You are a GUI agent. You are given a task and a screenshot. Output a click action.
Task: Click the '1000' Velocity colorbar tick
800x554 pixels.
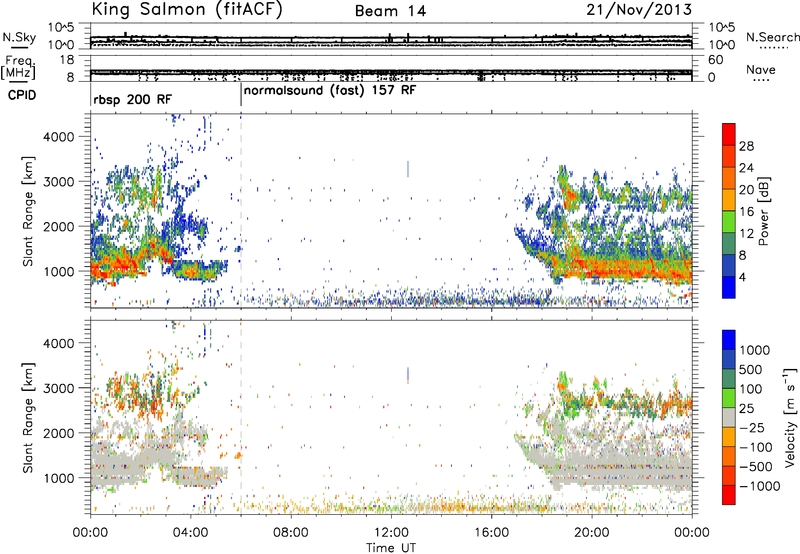click(x=755, y=350)
